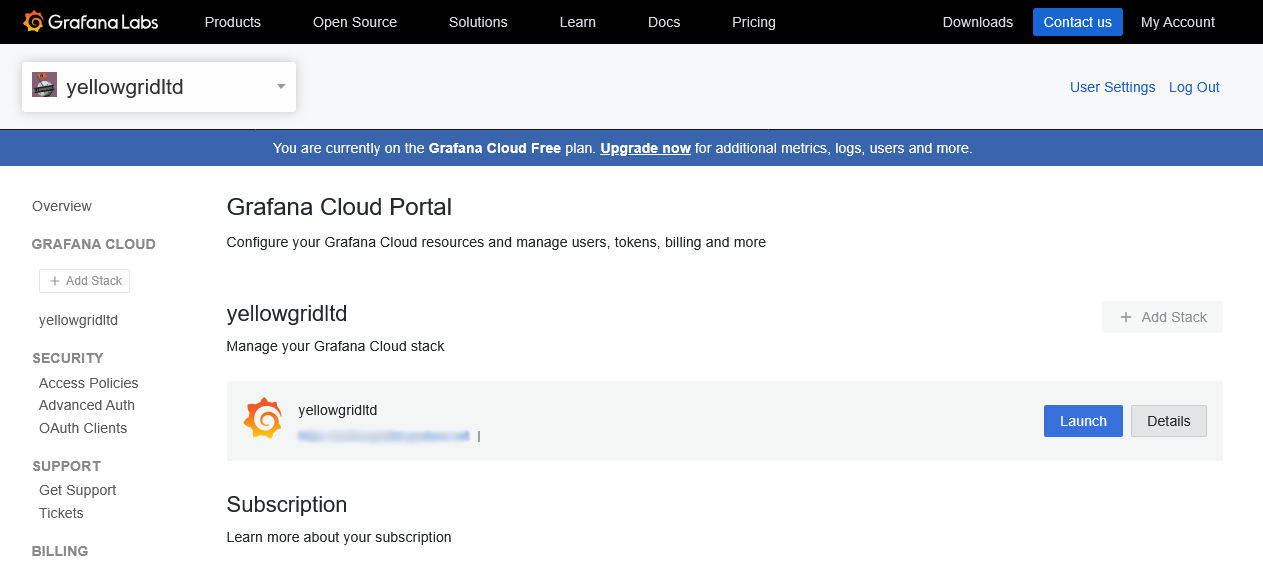Click the Grafana Labs logo
1263x566 pixels.
click(x=90, y=22)
